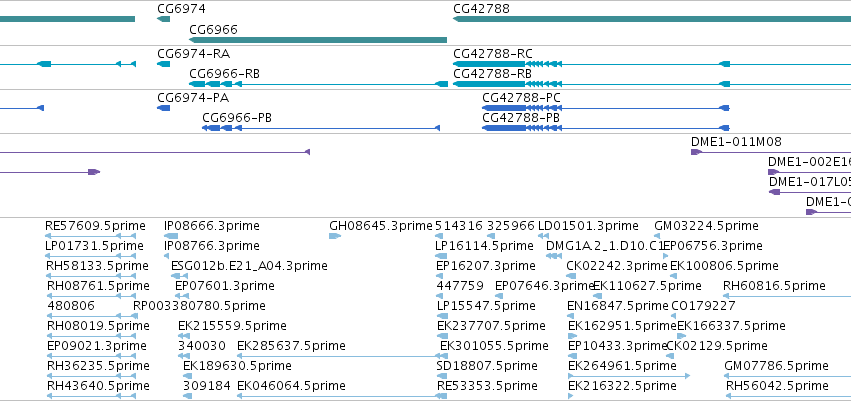Select LP16114.5prime EST
Screen dimensions: 851x401
tap(485, 246)
